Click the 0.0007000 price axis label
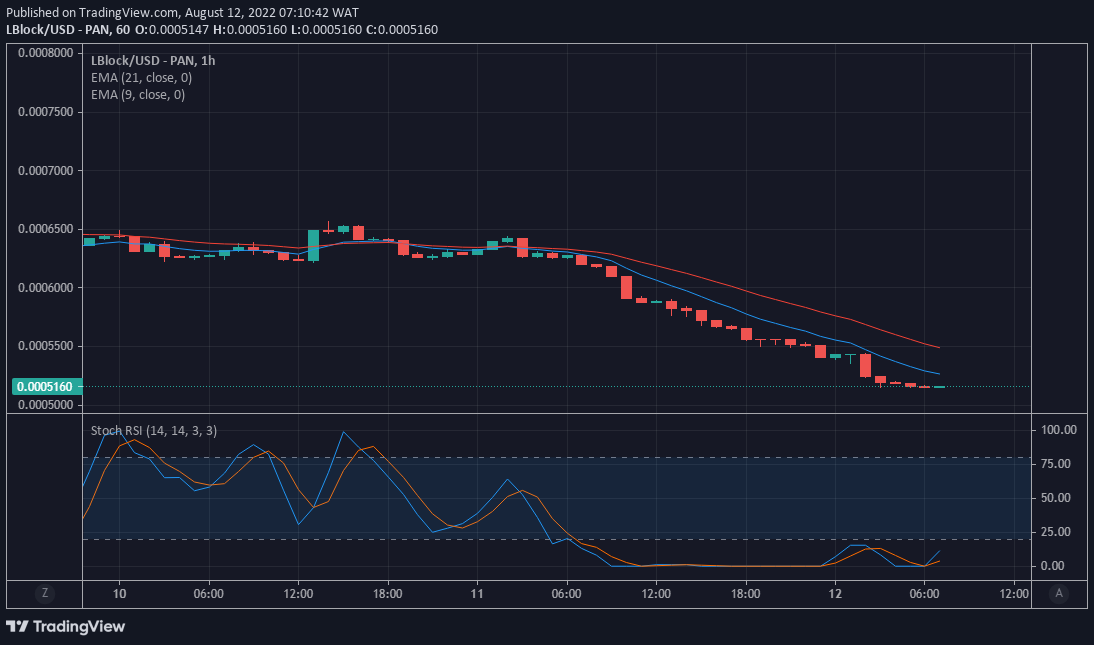The image size is (1094, 645). (45, 170)
